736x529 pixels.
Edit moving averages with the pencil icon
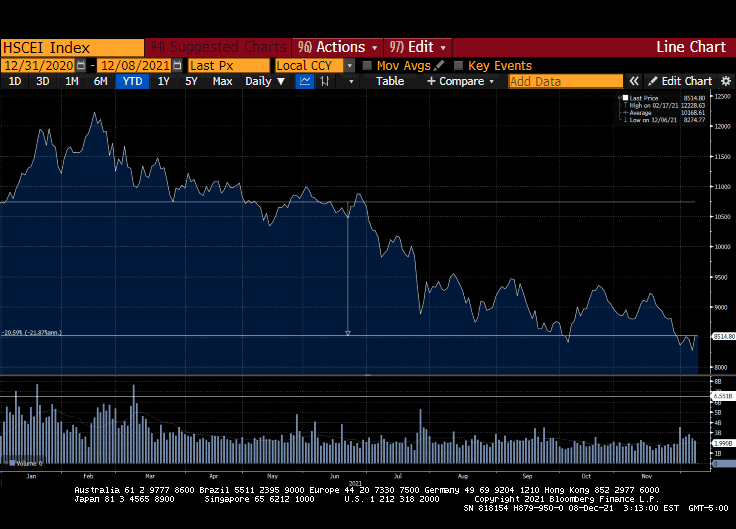tap(439, 65)
